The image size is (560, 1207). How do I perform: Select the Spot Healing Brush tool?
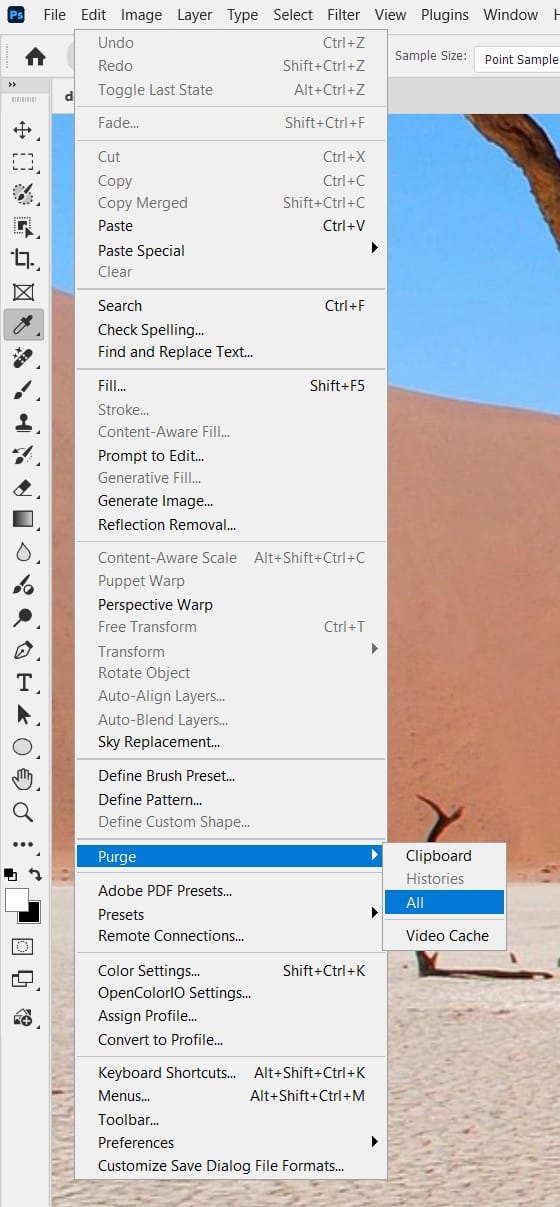click(23, 358)
